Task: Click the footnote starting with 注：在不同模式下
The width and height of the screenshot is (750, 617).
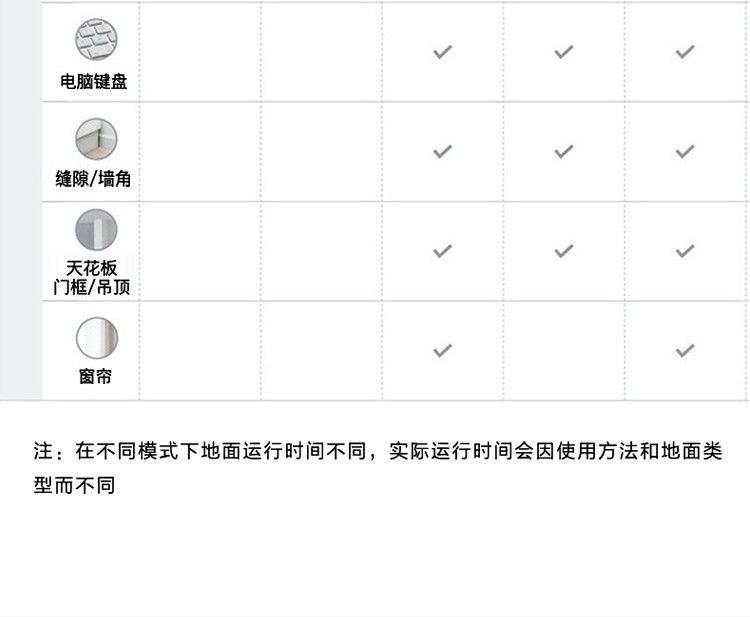Action: click(x=378, y=468)
